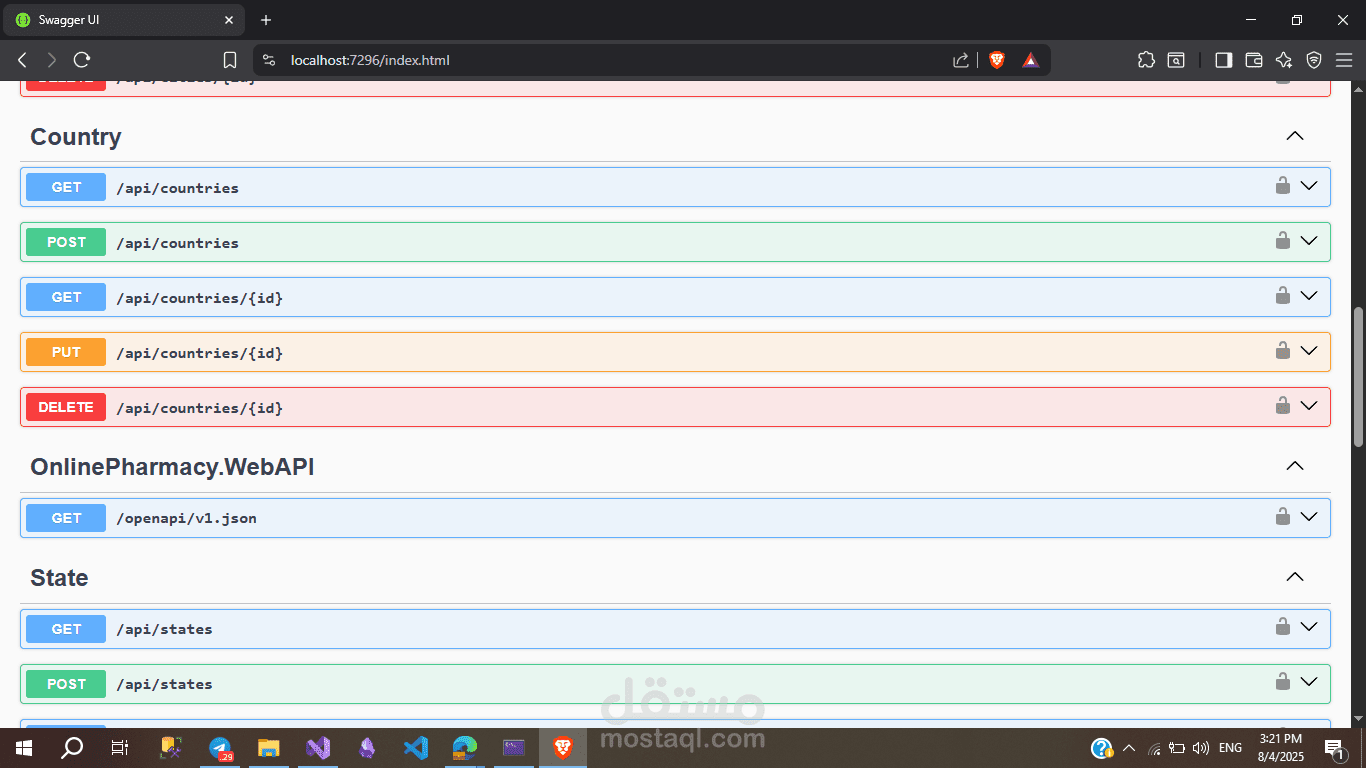1366x768 pixels.
Task: Click the lock icon on DELETE /api/countries/{id}
Action: 1282,405
